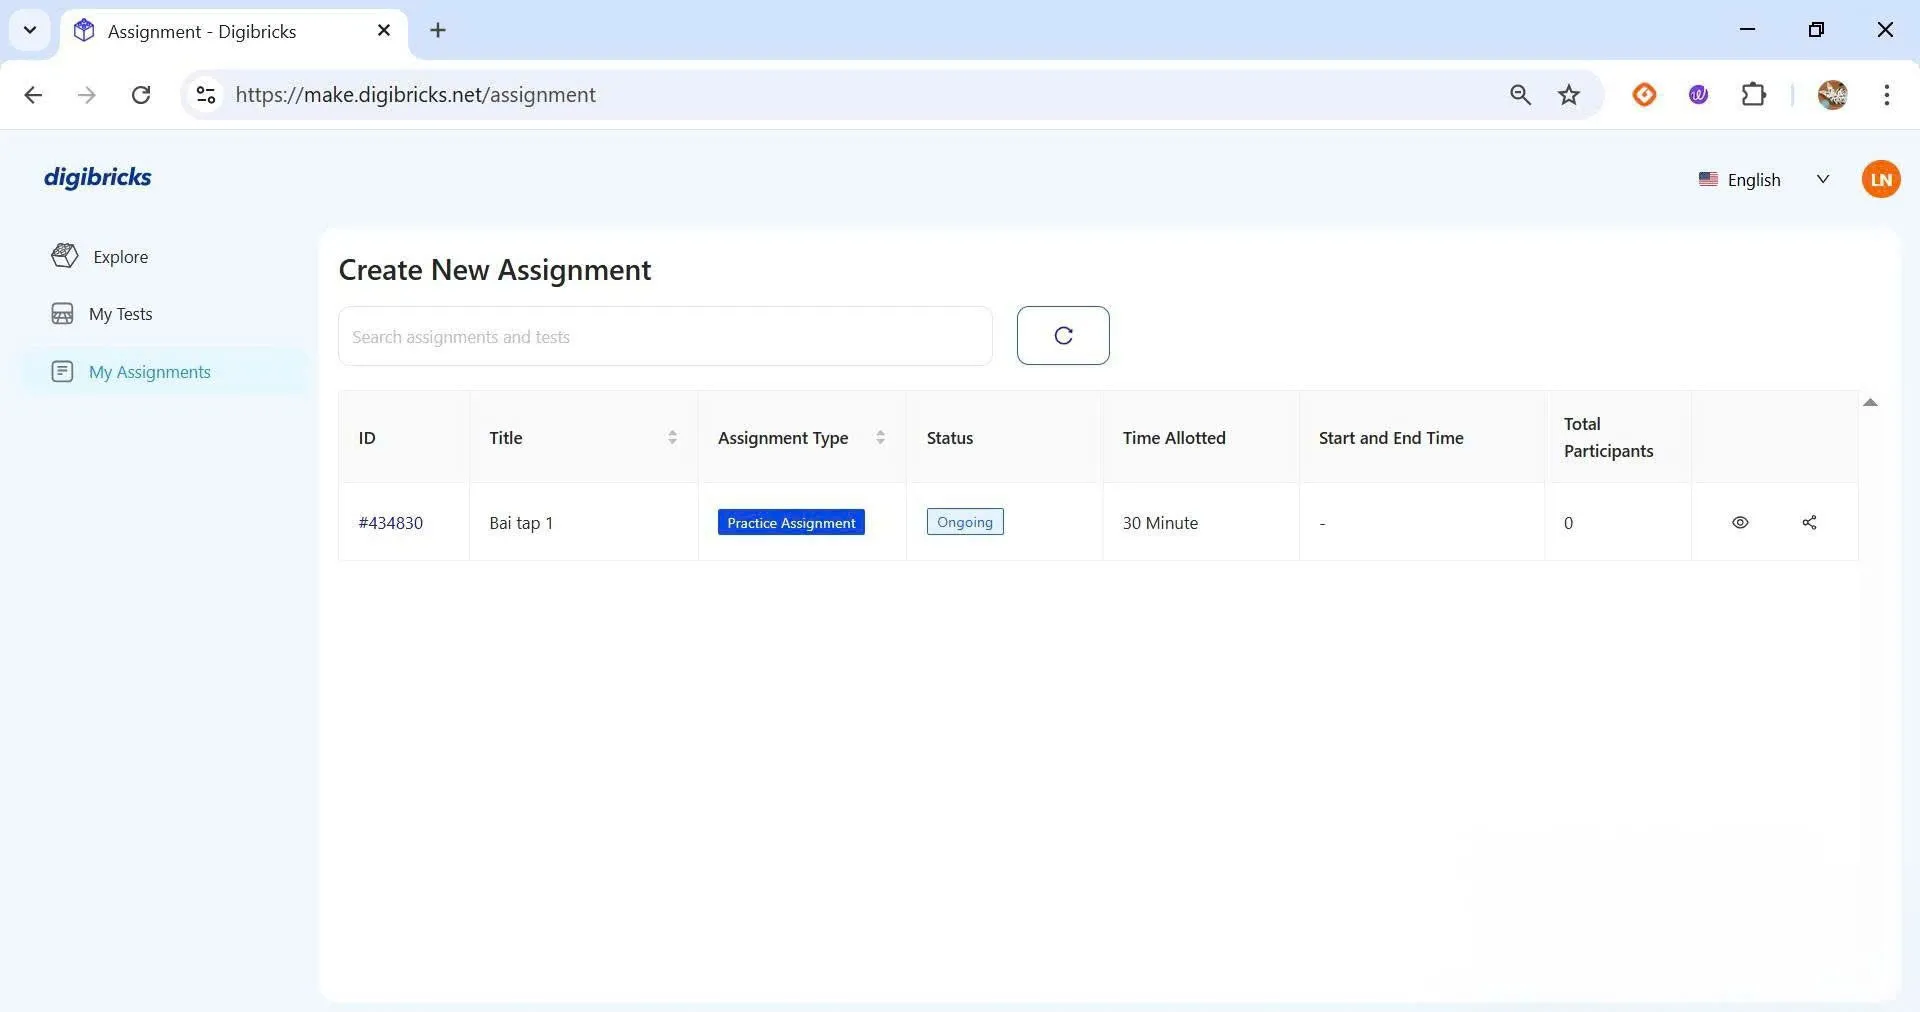1920x1012 pixels.
Task: Click the Practice Assignment tag
Action: point(790,523)
